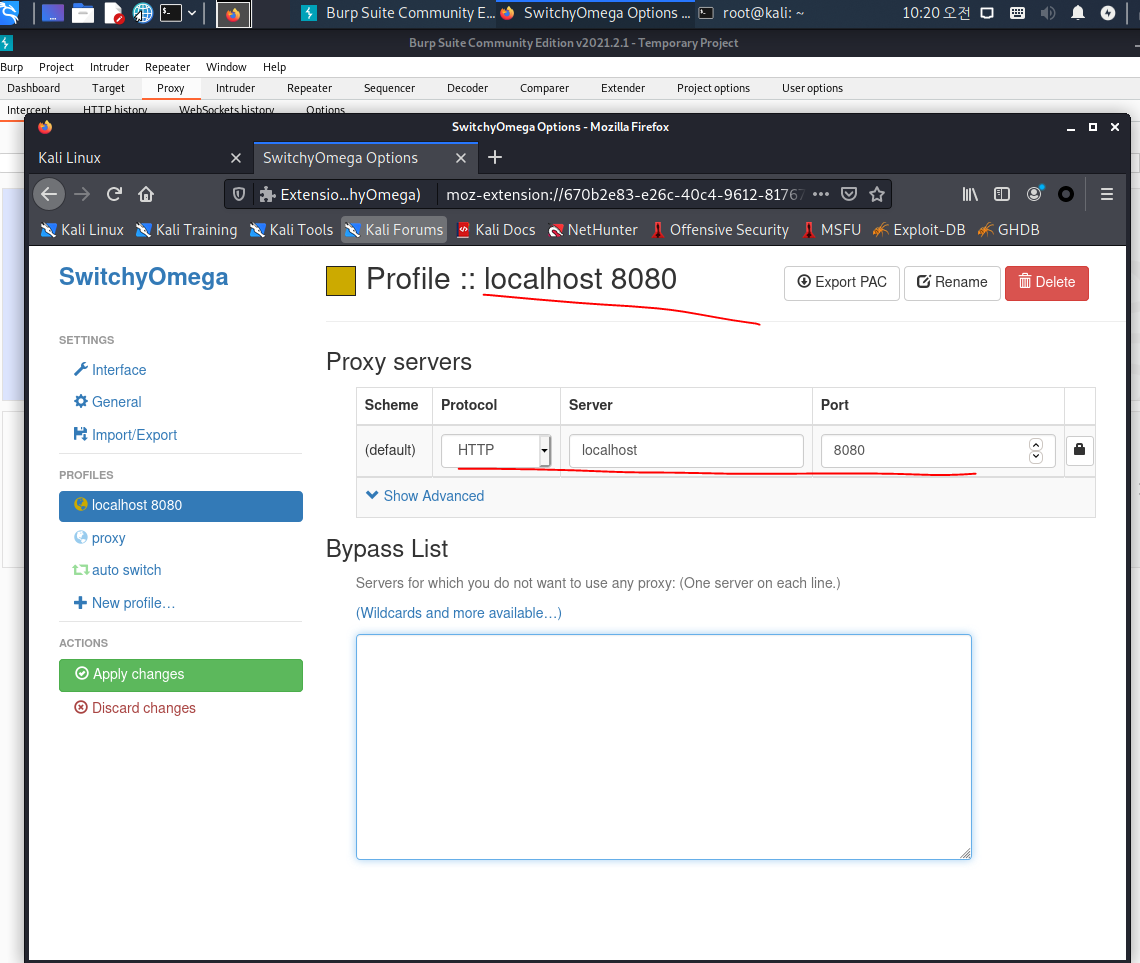Viewport: 1140px width, 963px height.
Task: Decrease the port number with down stepper
Action: pyautogui.click(x=1036, y=456)
